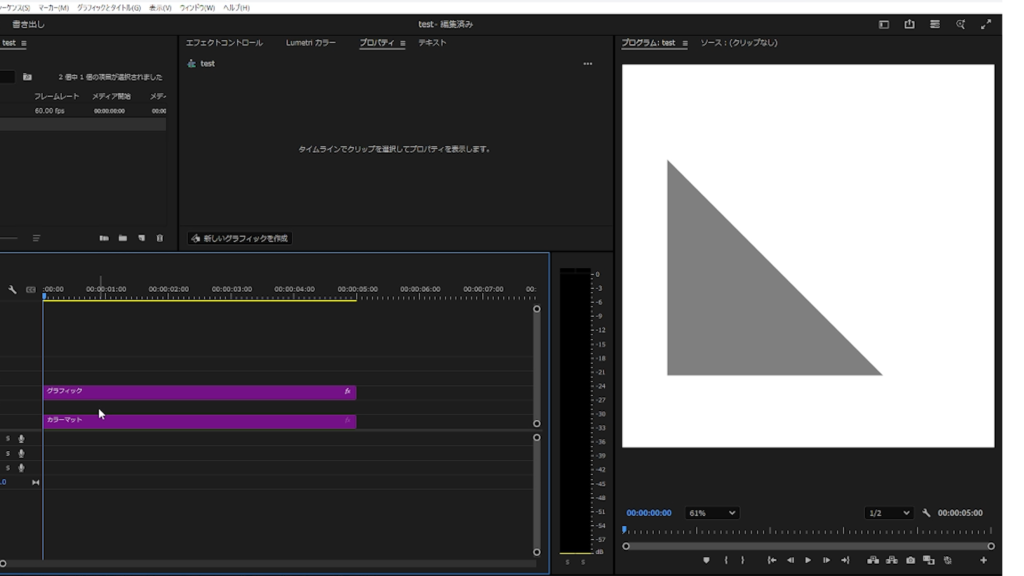Screen dimensions: 1024x576
Task: Step back one frame
Action: pyautogui.click(x=790, y=560)
